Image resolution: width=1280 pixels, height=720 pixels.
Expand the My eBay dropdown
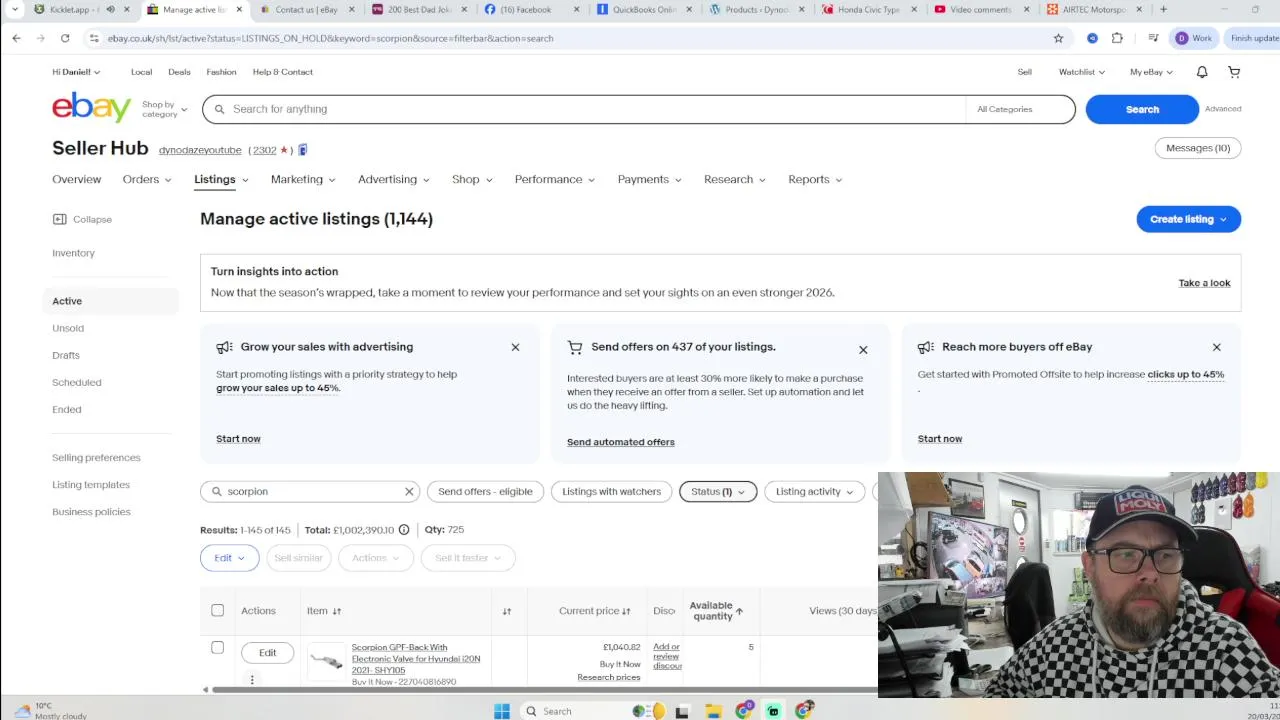pos(1151,72)
